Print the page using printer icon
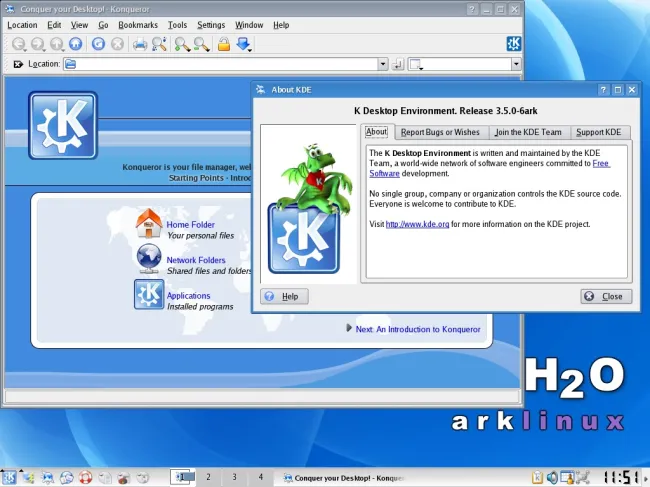 [x=140, y=44]
